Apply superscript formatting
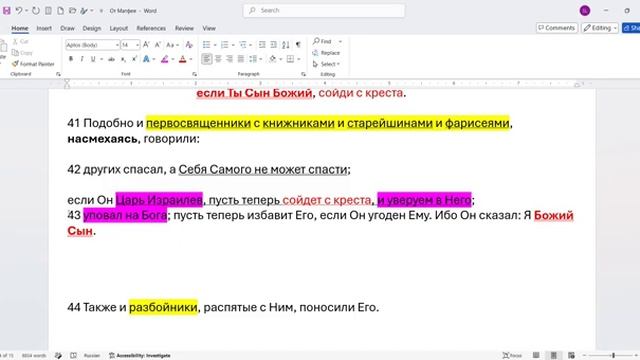The width and height of the screenshot is (640, 360). click(134, 59)
